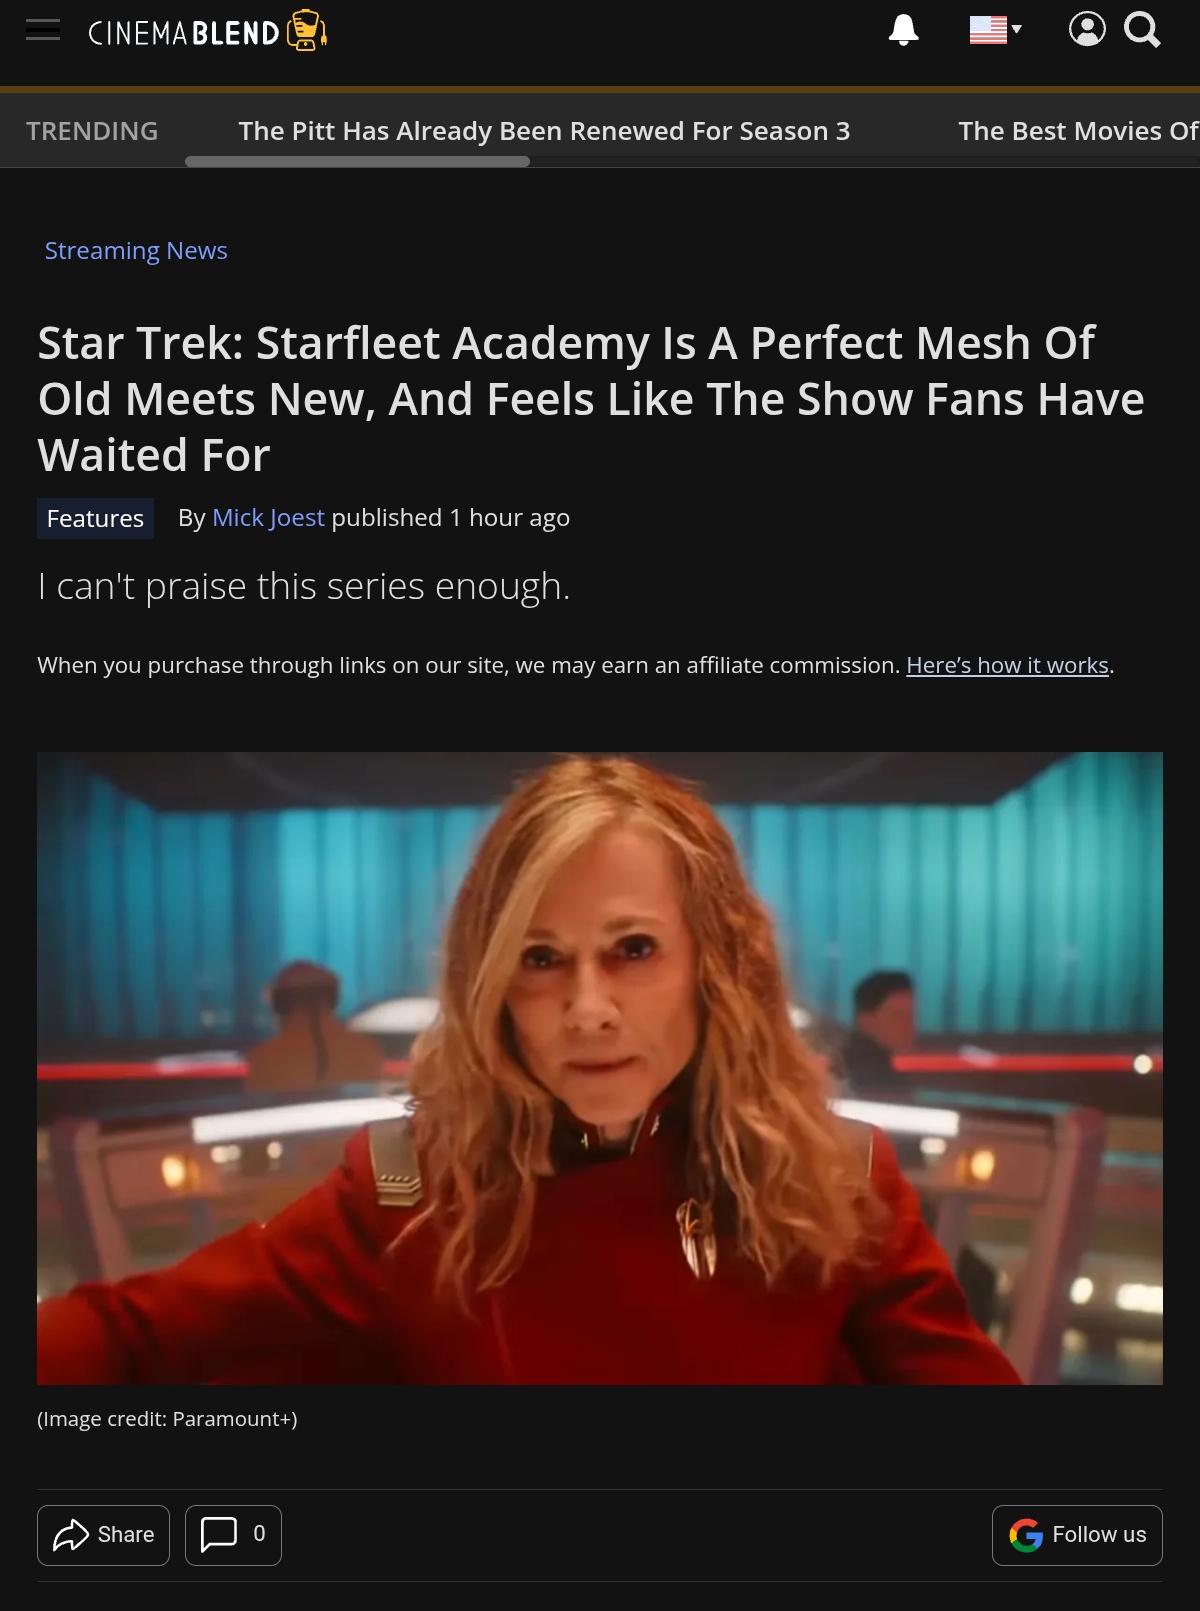Open the comments speech bubble icon
1200x1611 pixels.
point(219,1534)
